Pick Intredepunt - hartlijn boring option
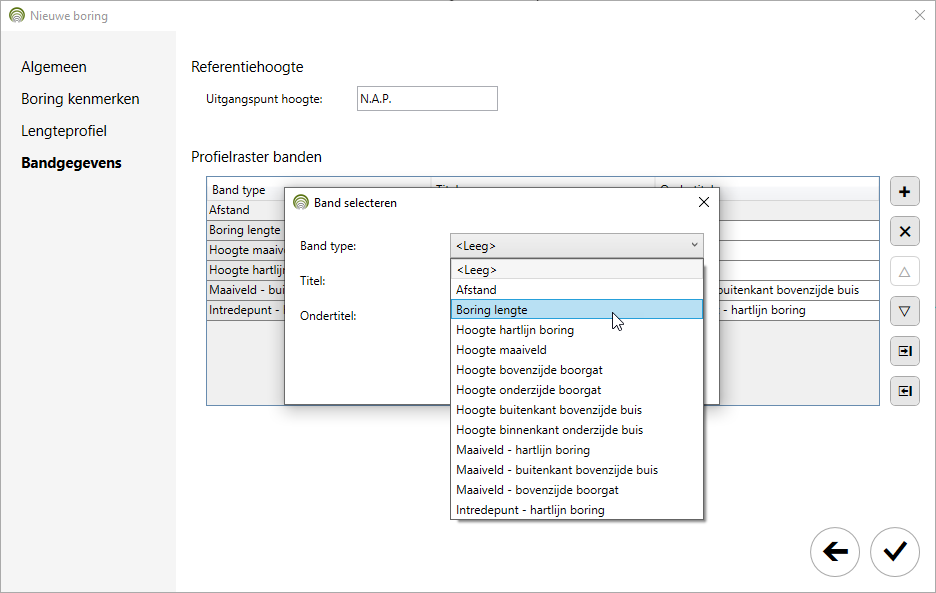936x593 pixels. pyautogui.click(x=577, y=509)
